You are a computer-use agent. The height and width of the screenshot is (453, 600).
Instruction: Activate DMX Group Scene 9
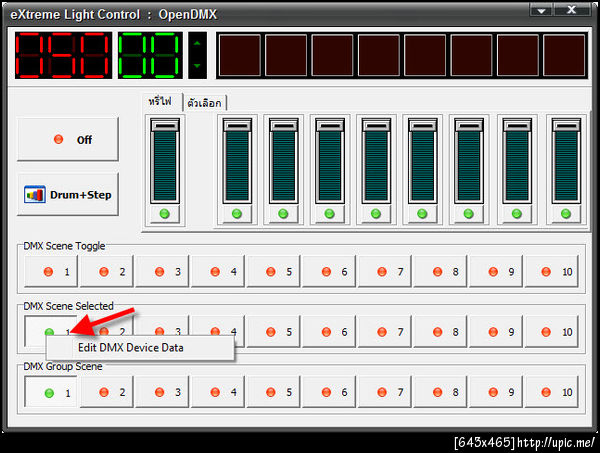[496, 392]
